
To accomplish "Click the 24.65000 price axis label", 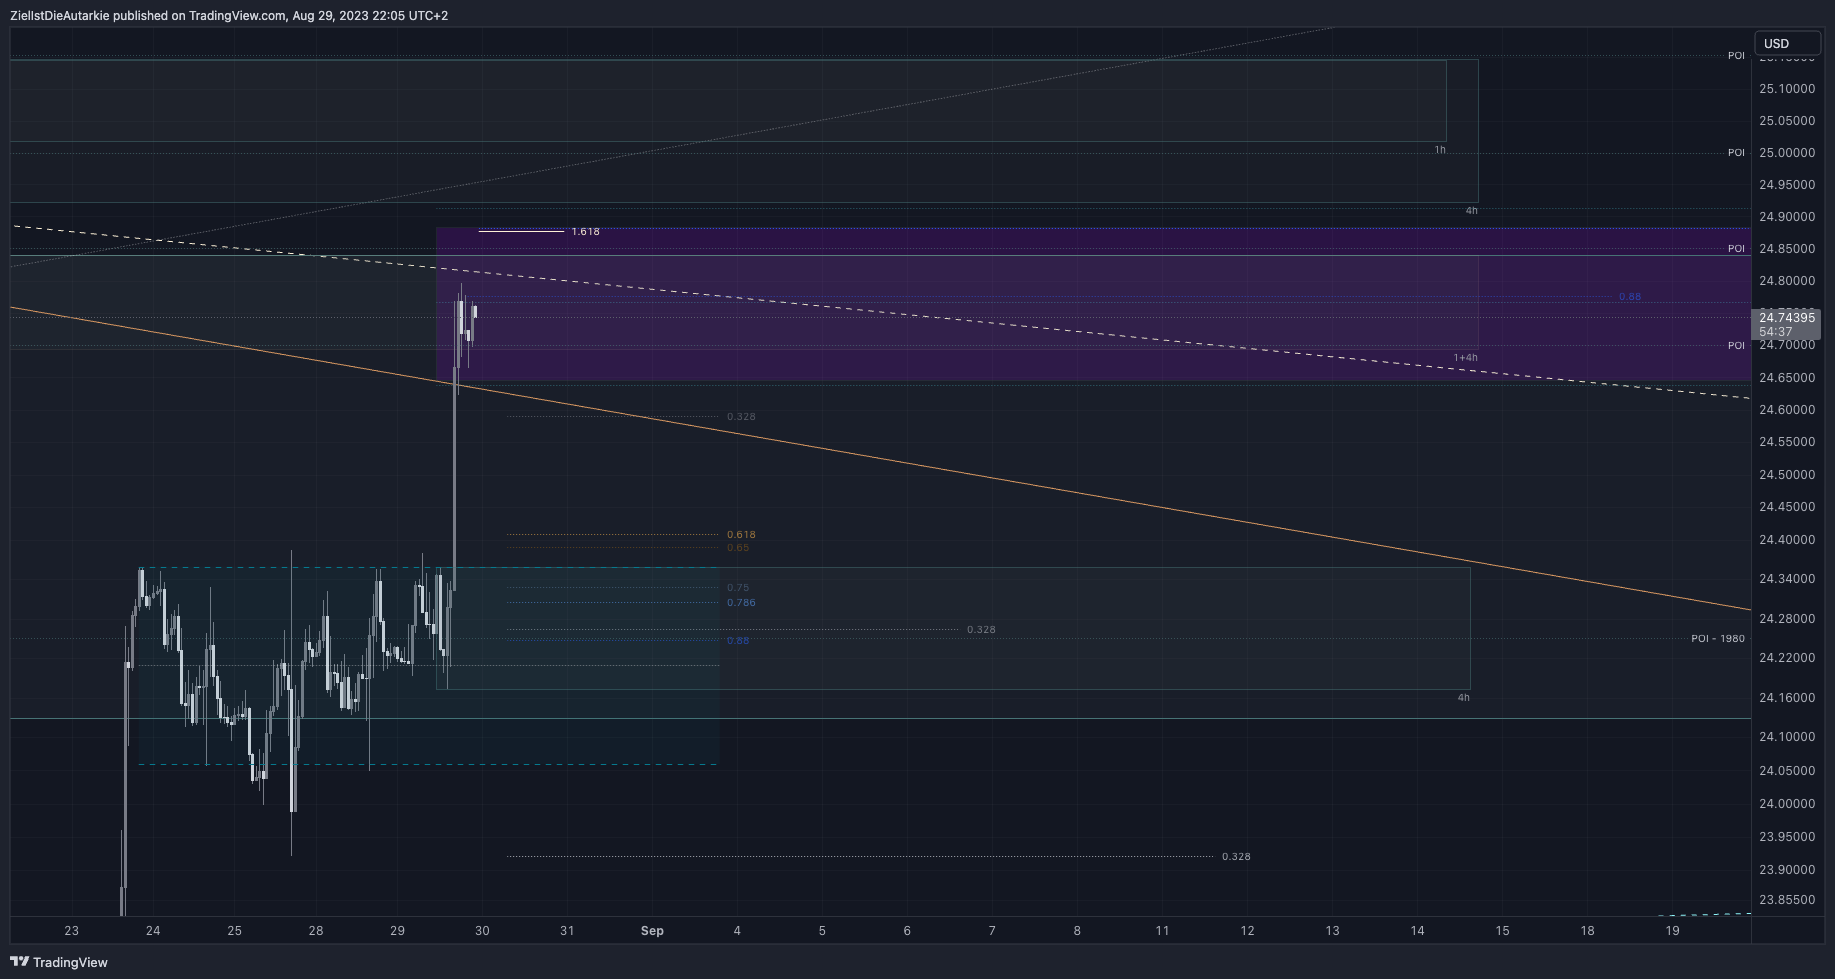I will 1787,378.
